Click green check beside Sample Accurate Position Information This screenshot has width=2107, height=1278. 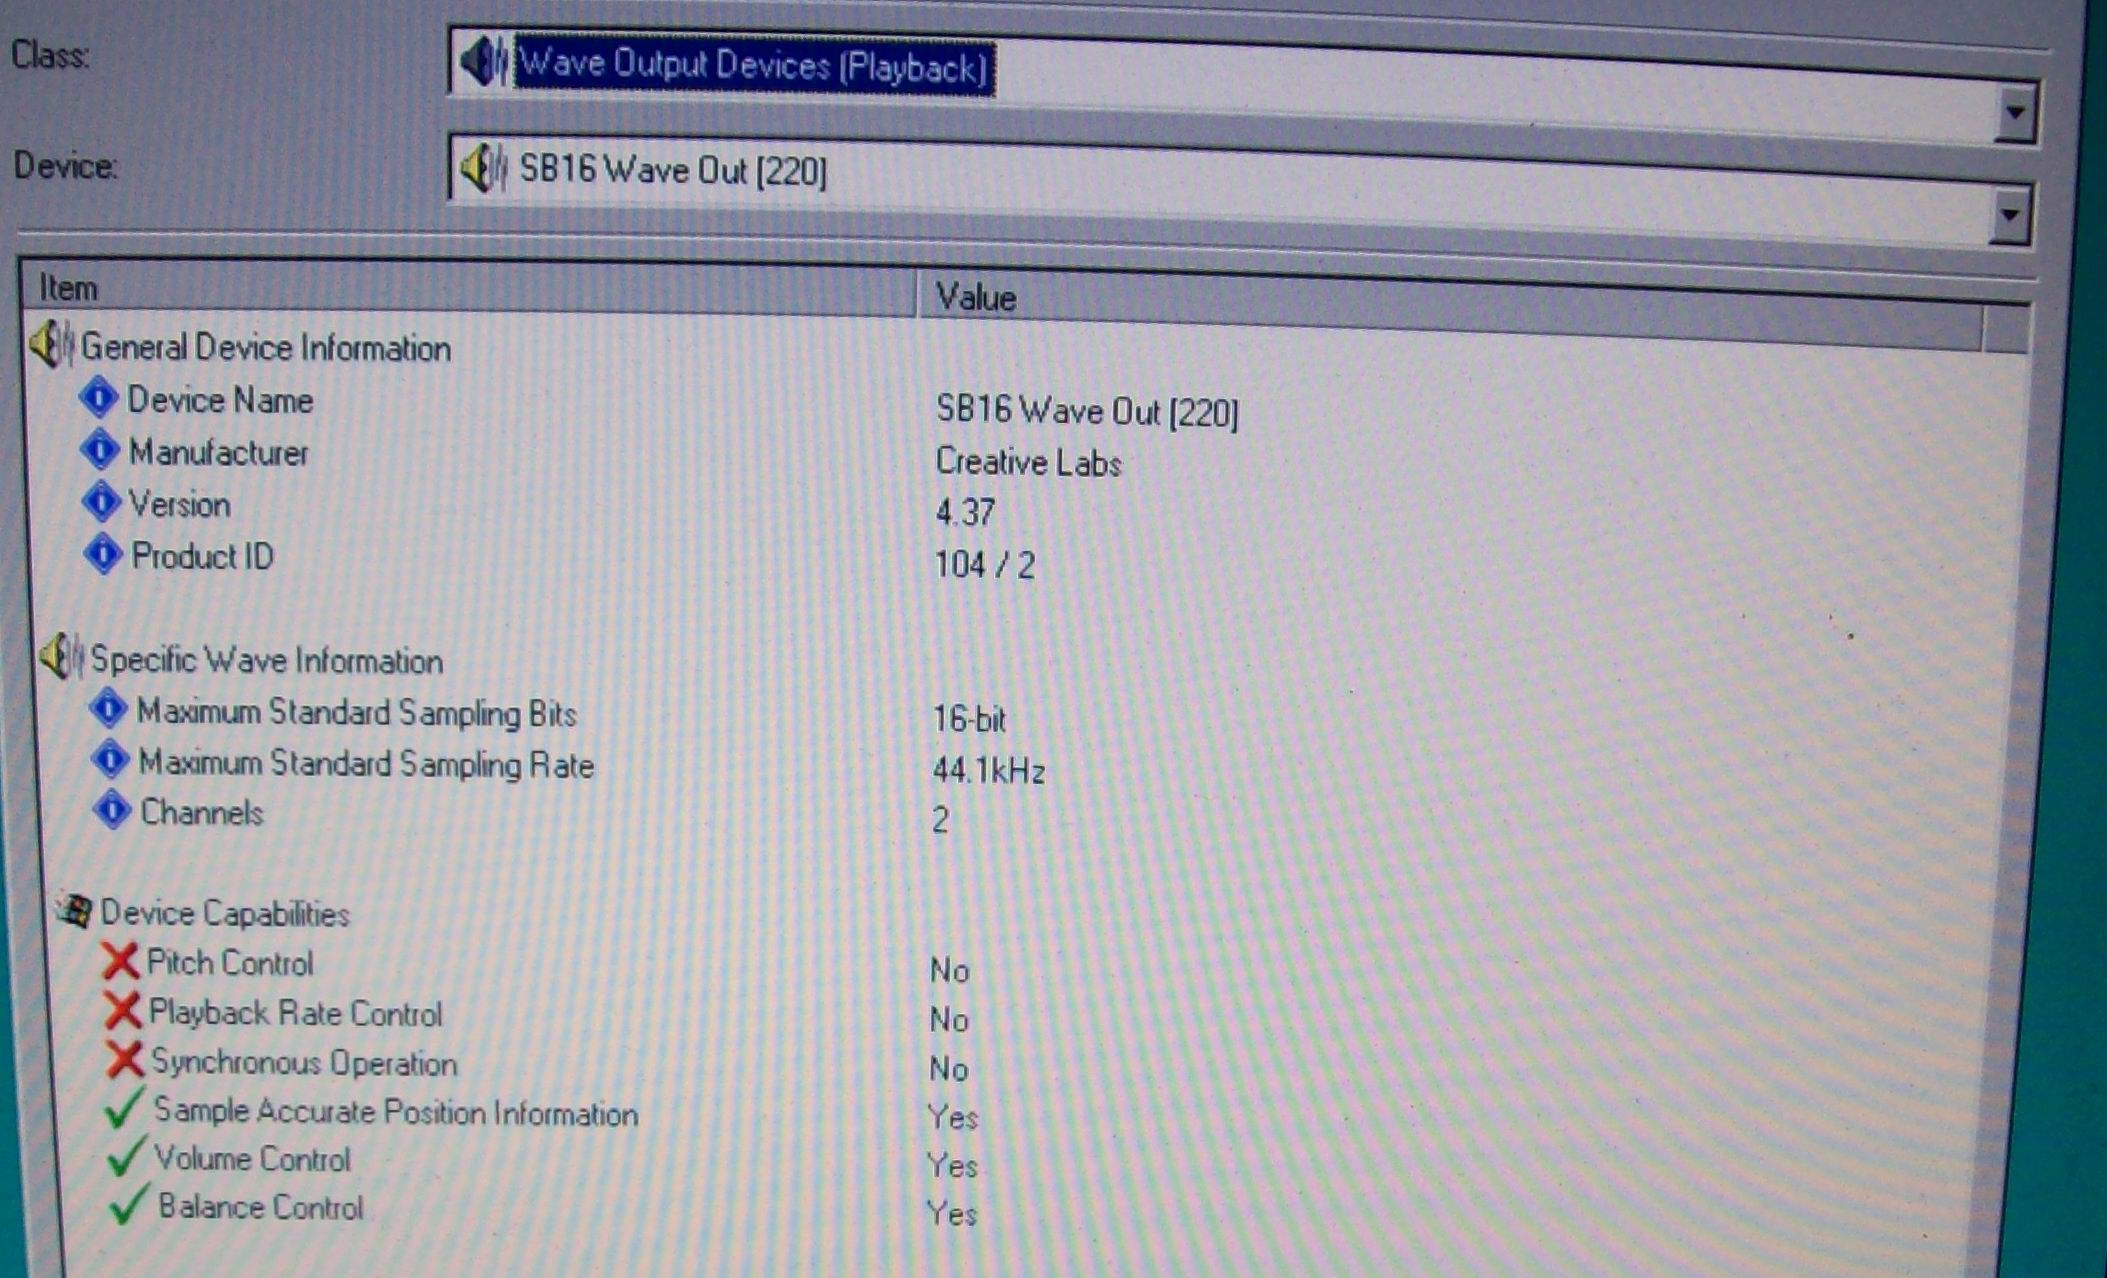click(126, 1108)
